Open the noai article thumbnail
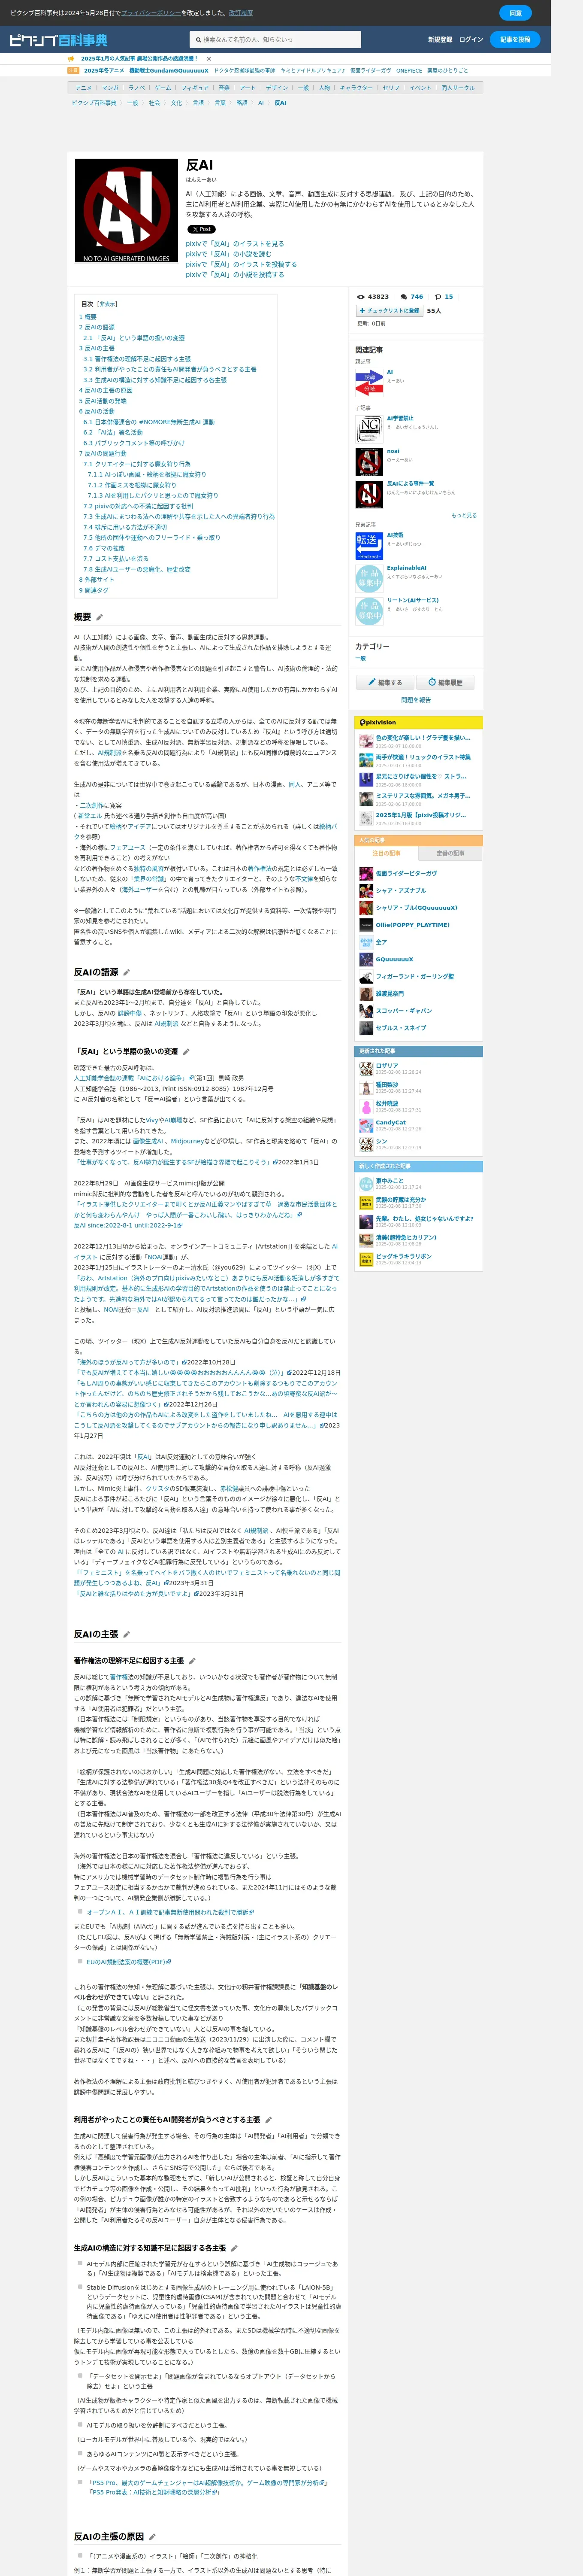 click(x=369, y=461)
